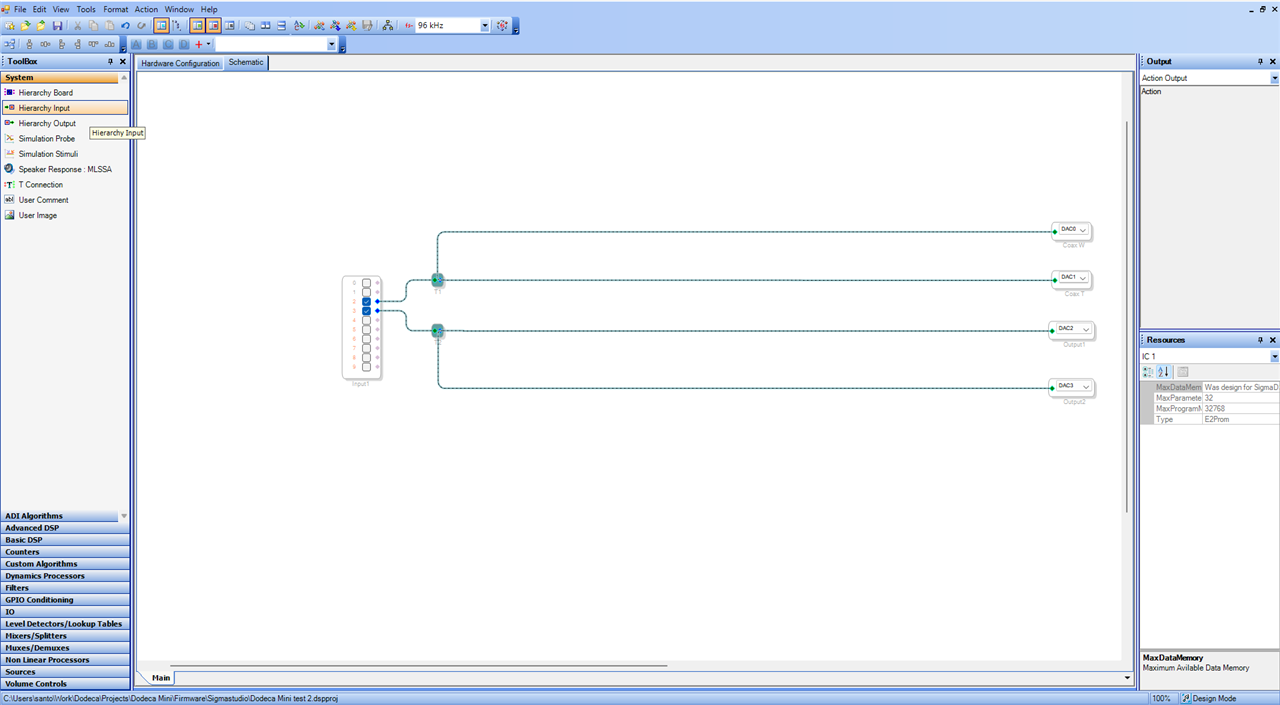
Task: Click the New Project toolbar icon
Action: click(x=9, y=25)
